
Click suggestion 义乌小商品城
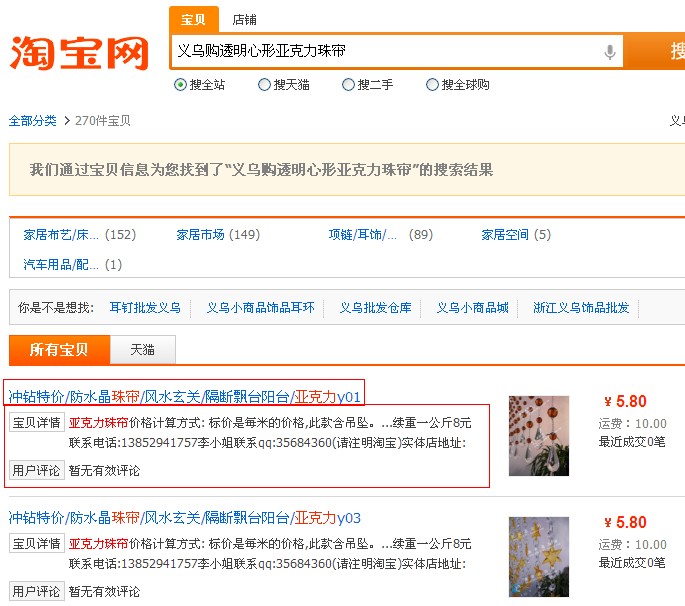tap(473, 308)
